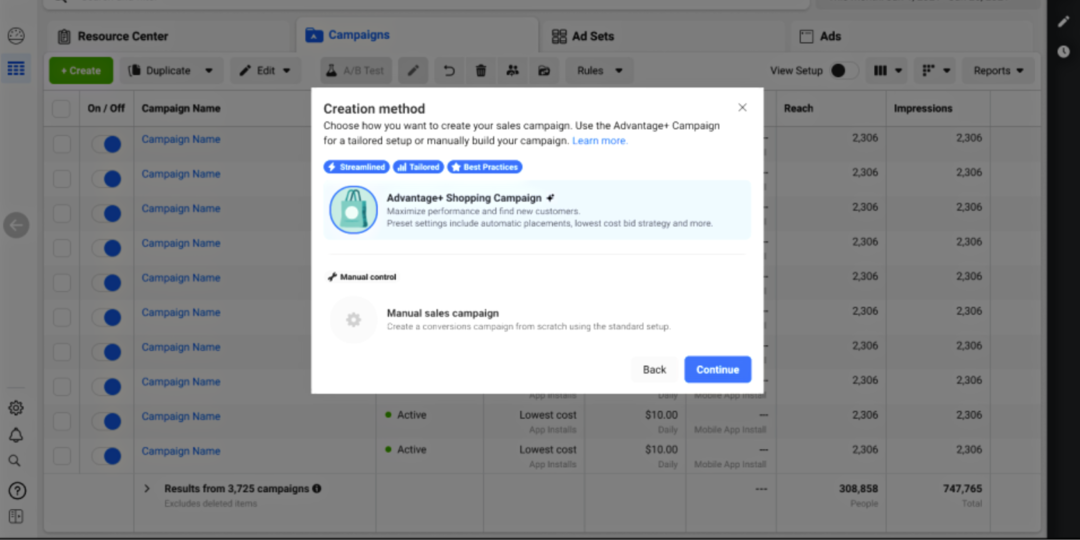Expand the Duplicate dropdown arrow

[209, 71]
